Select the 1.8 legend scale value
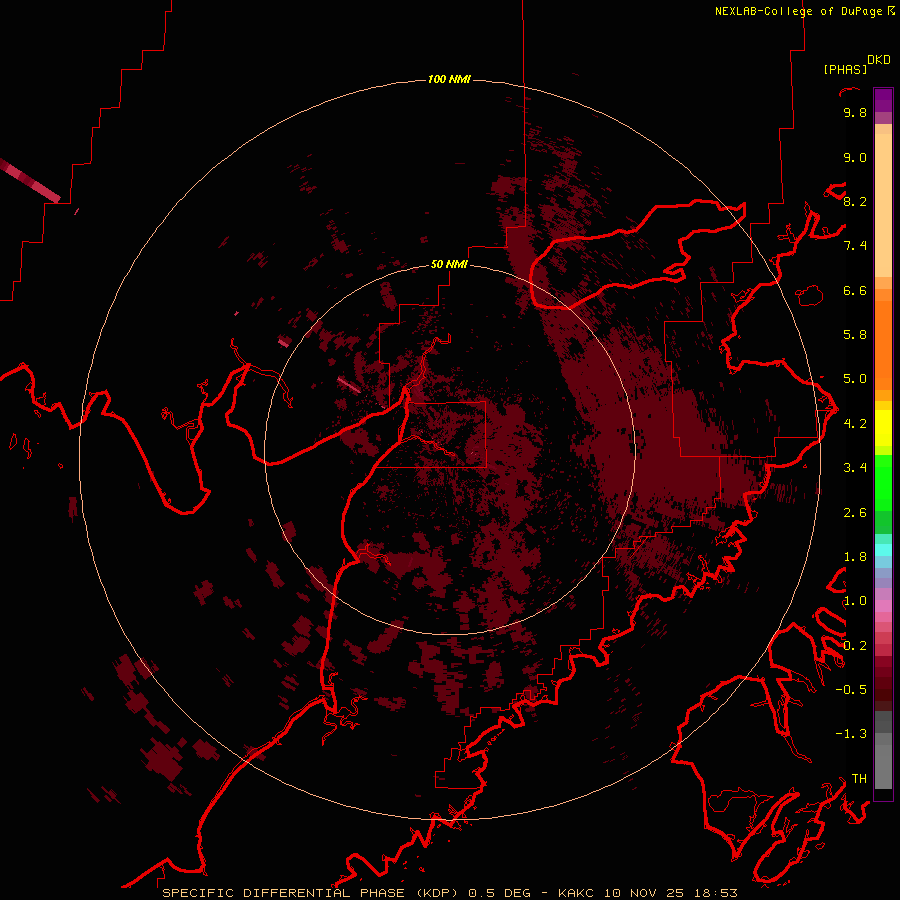The image size is (900, 900). pos(855,557)
